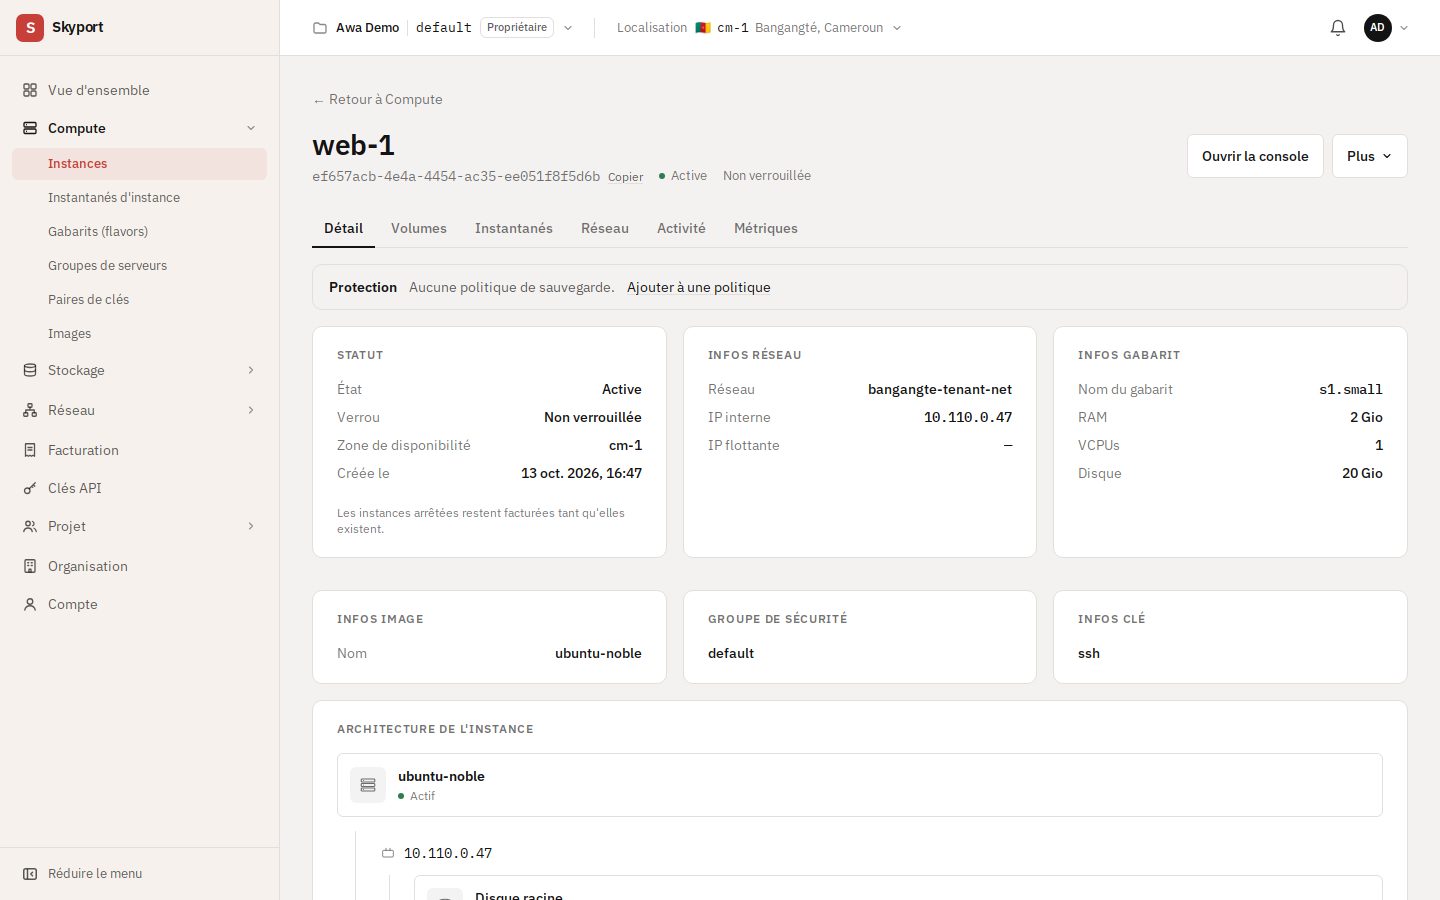
Task: Switch to the Détail tab
Action: click(343, 228)
